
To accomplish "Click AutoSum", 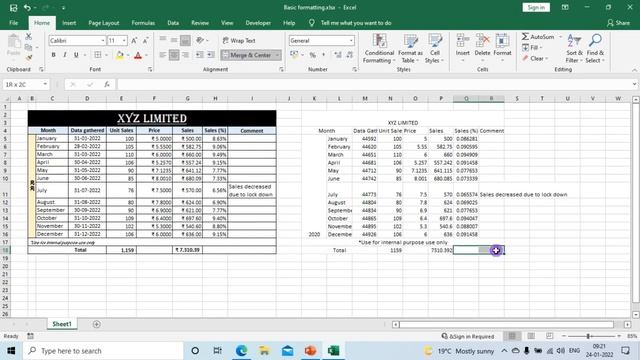I will point(539,37).
